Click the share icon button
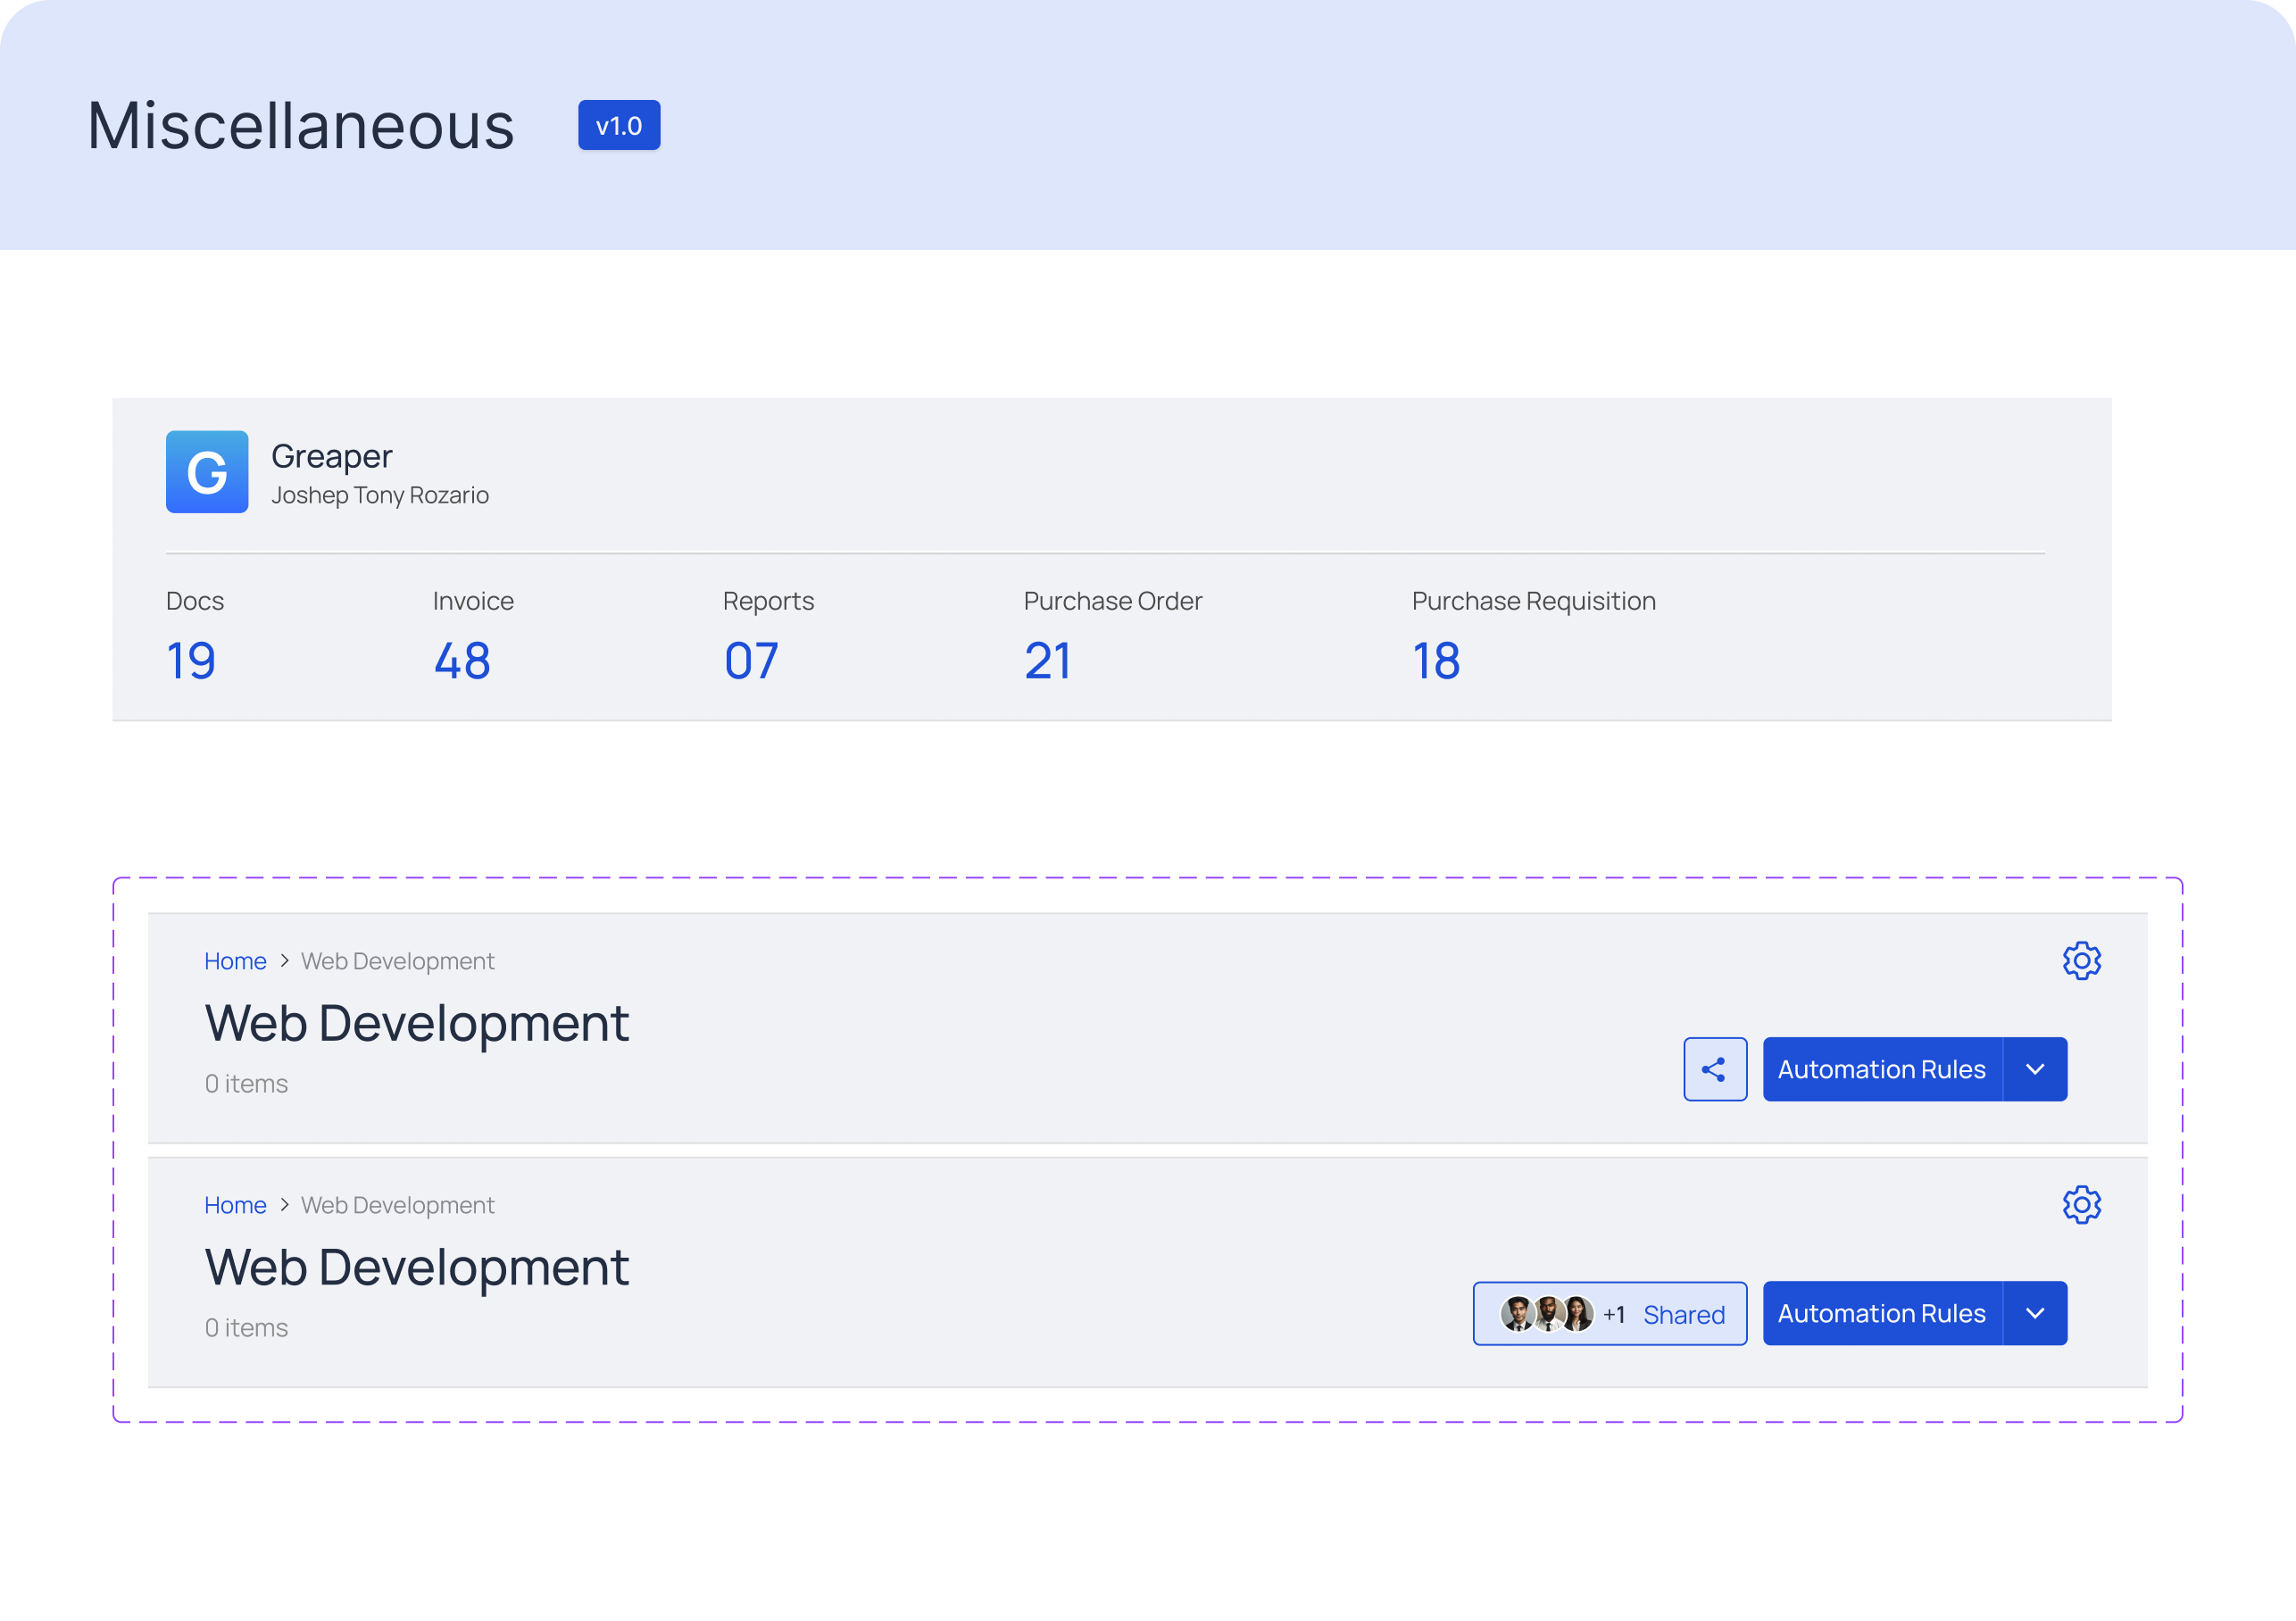The height and width of the screenshot is (1621, 2296). coord(1715,1069)
